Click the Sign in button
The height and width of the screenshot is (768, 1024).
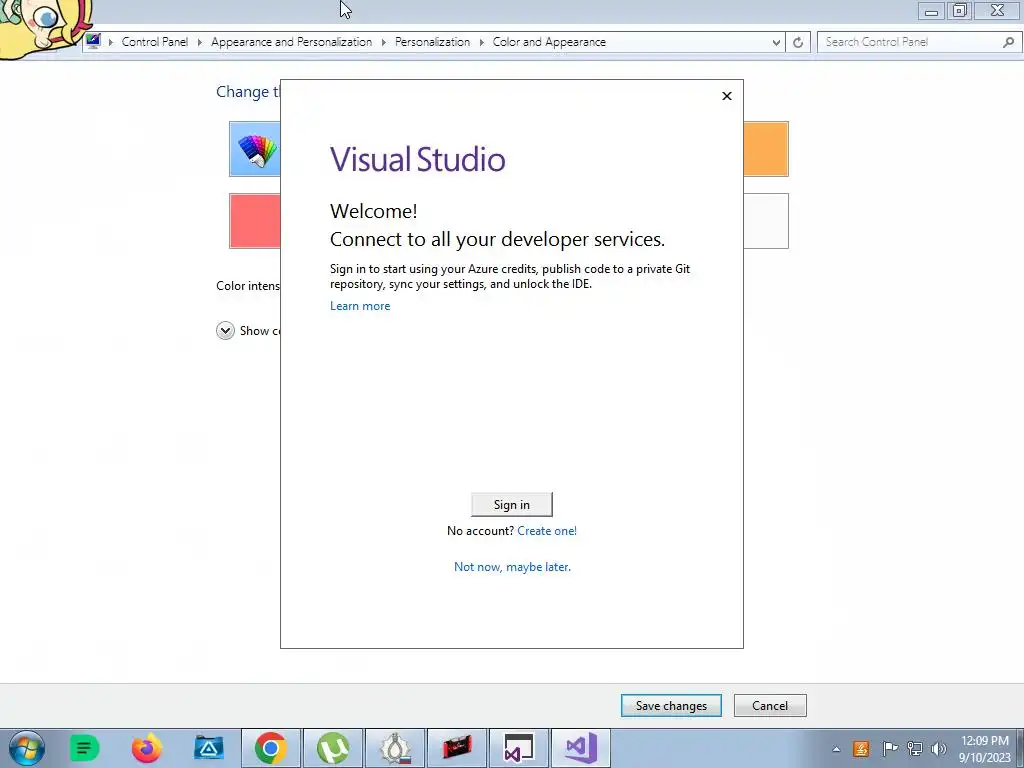point(511,504)
